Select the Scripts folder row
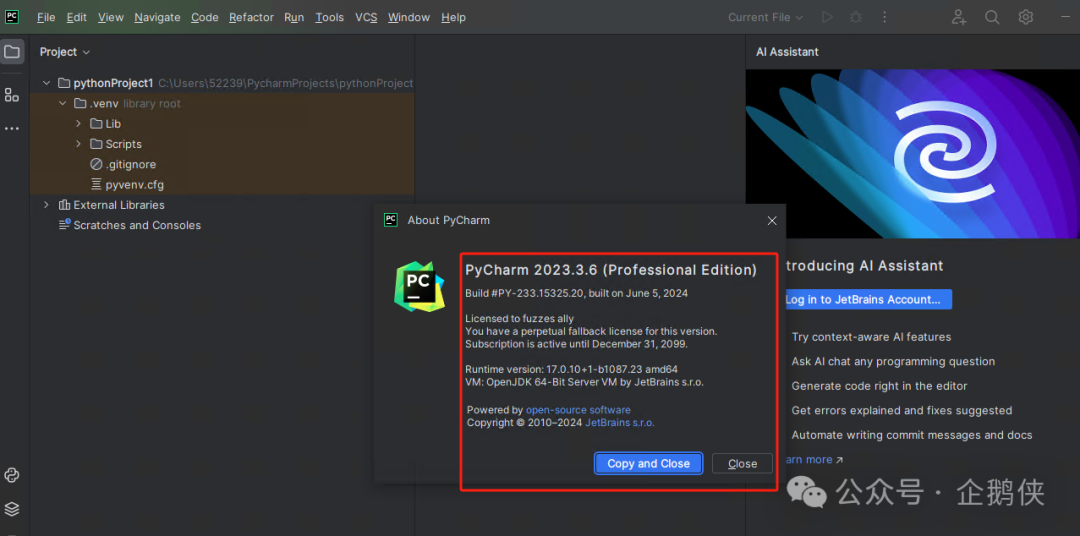This screenshot has width=1080, height=536. tap(222, 144)
